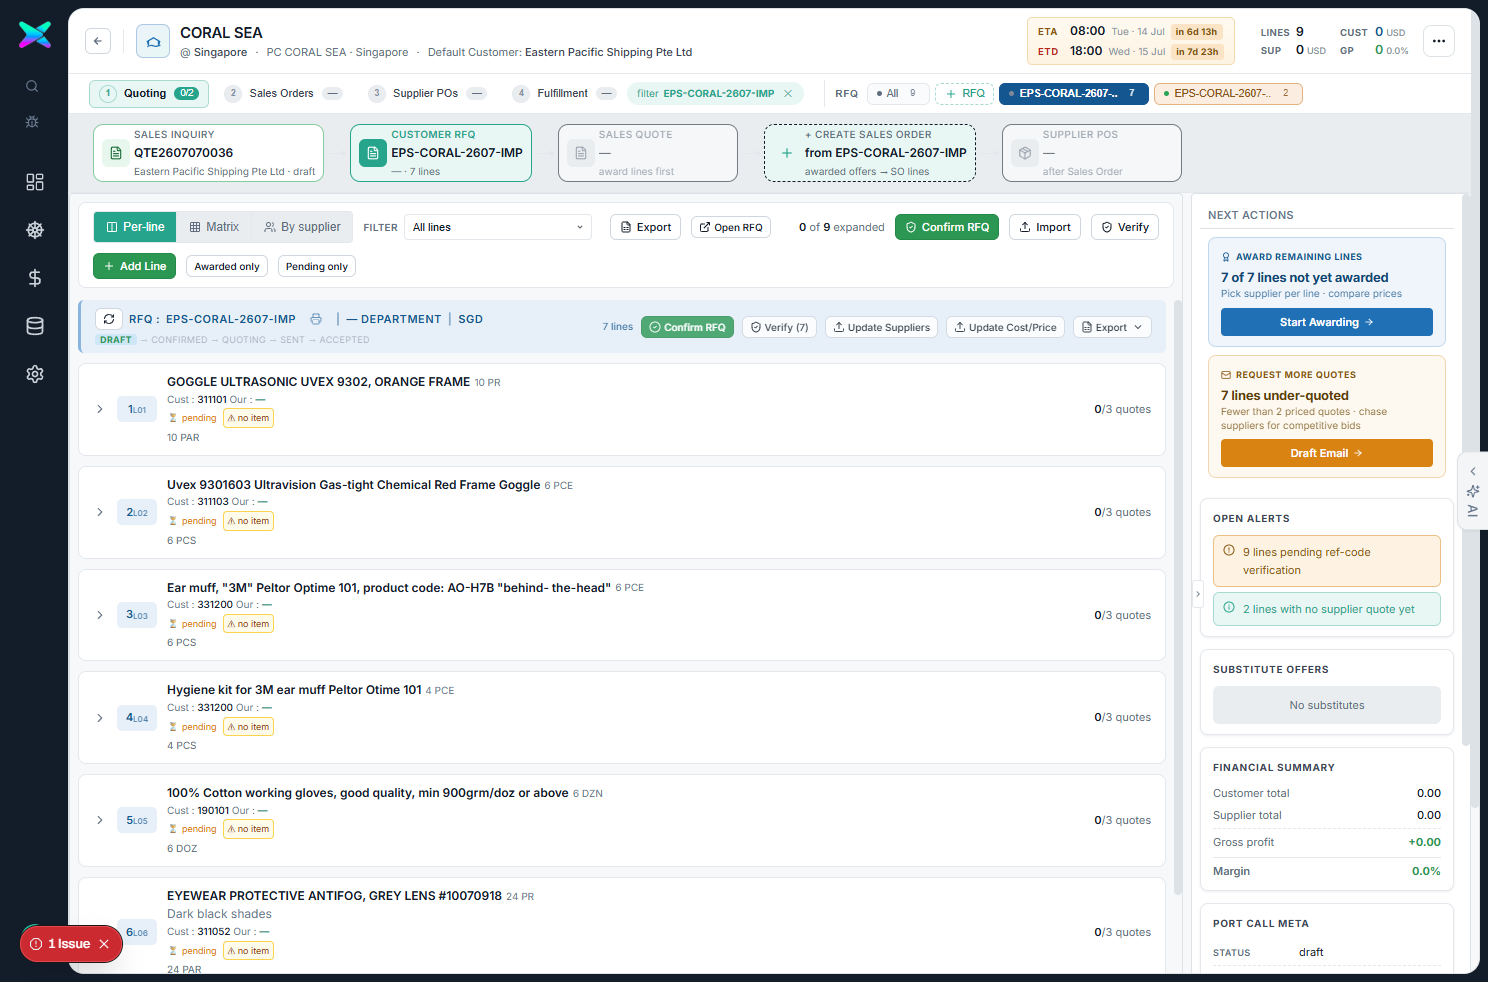Open the Sales Orders stage tab

[x=283, y=93]
